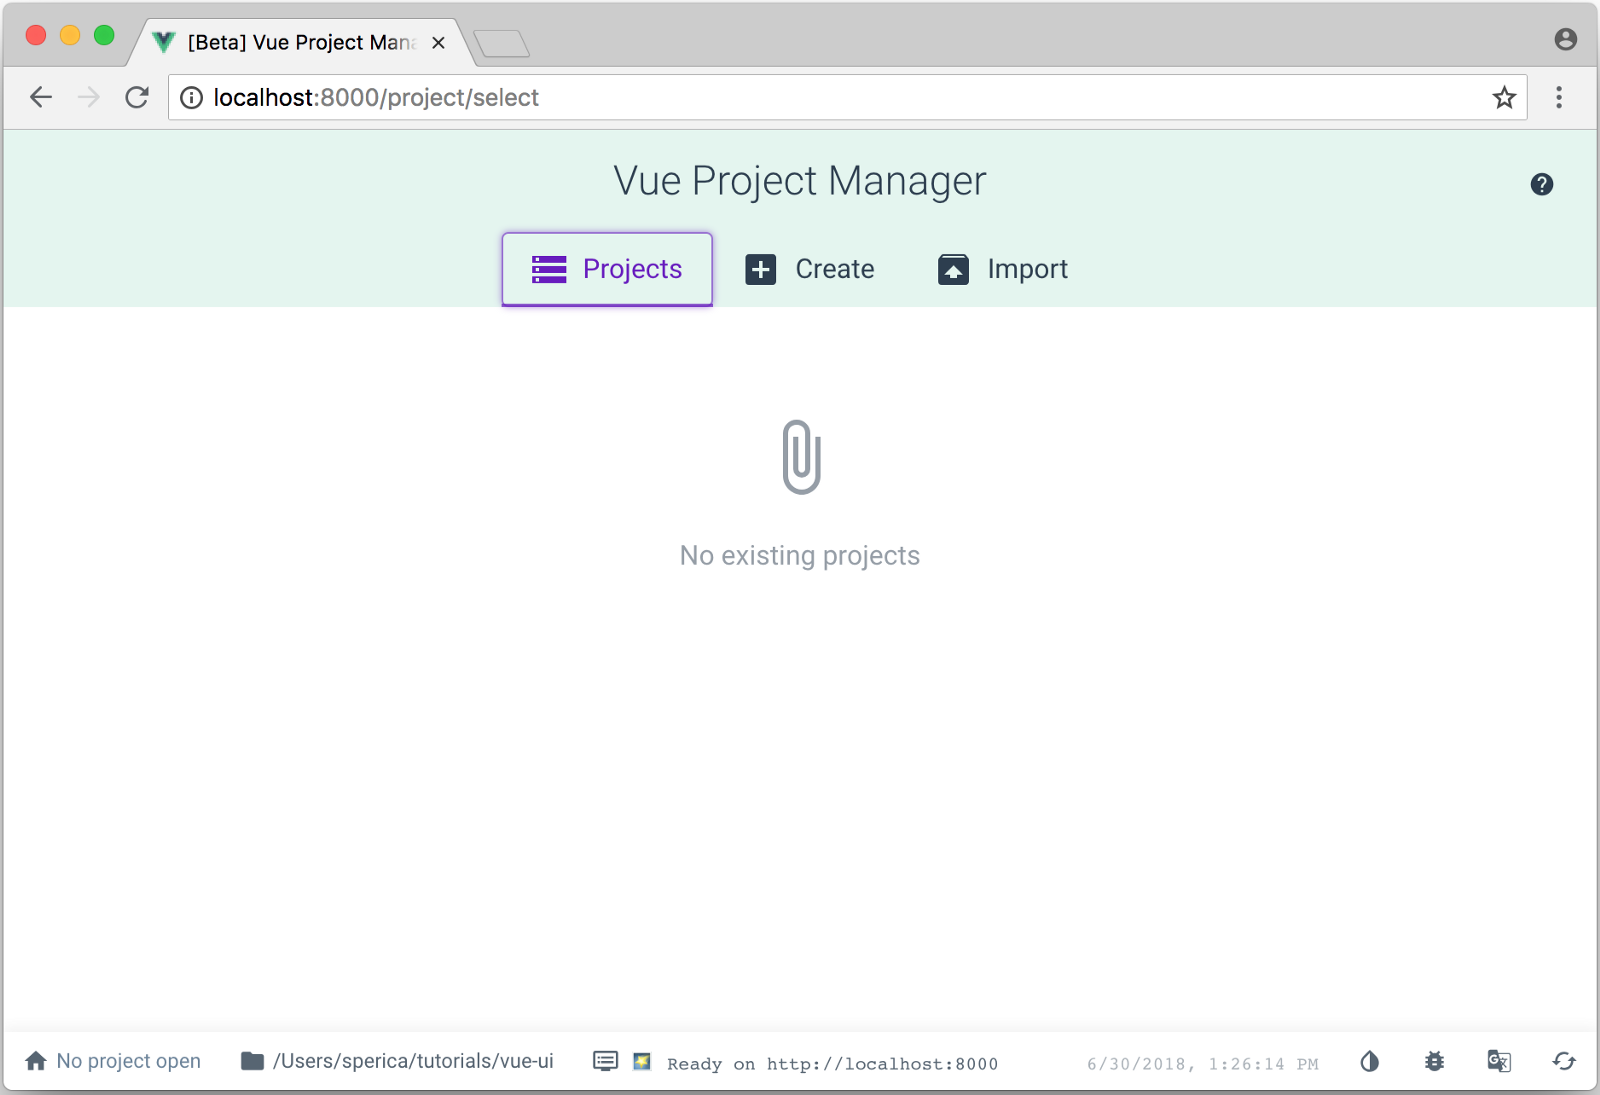
Task: Click the No project open status text
Action: [129, 1061]
